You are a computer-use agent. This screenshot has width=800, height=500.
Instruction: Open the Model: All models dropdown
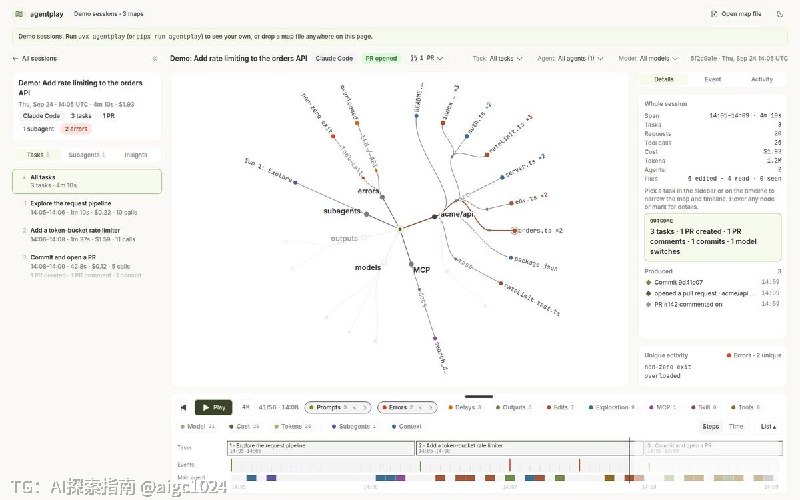[x=648, y=59]
